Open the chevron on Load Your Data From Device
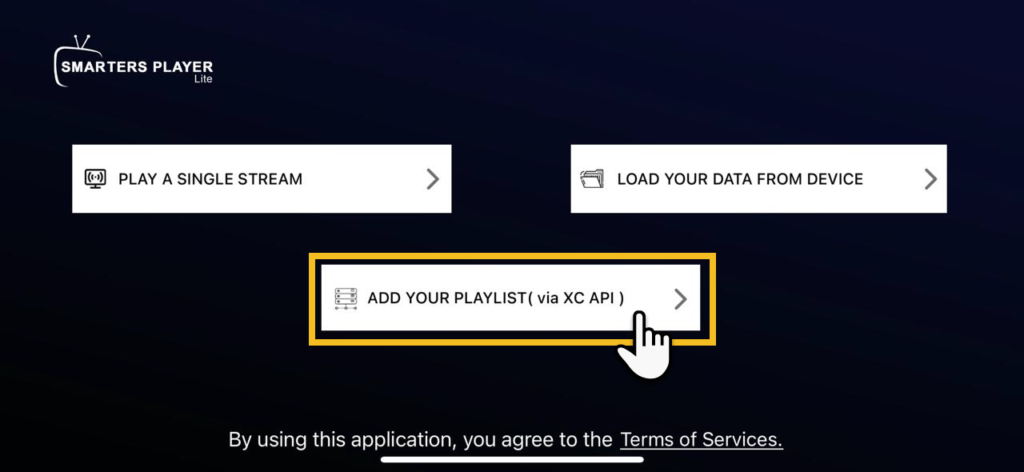 (x=931, y=179)
